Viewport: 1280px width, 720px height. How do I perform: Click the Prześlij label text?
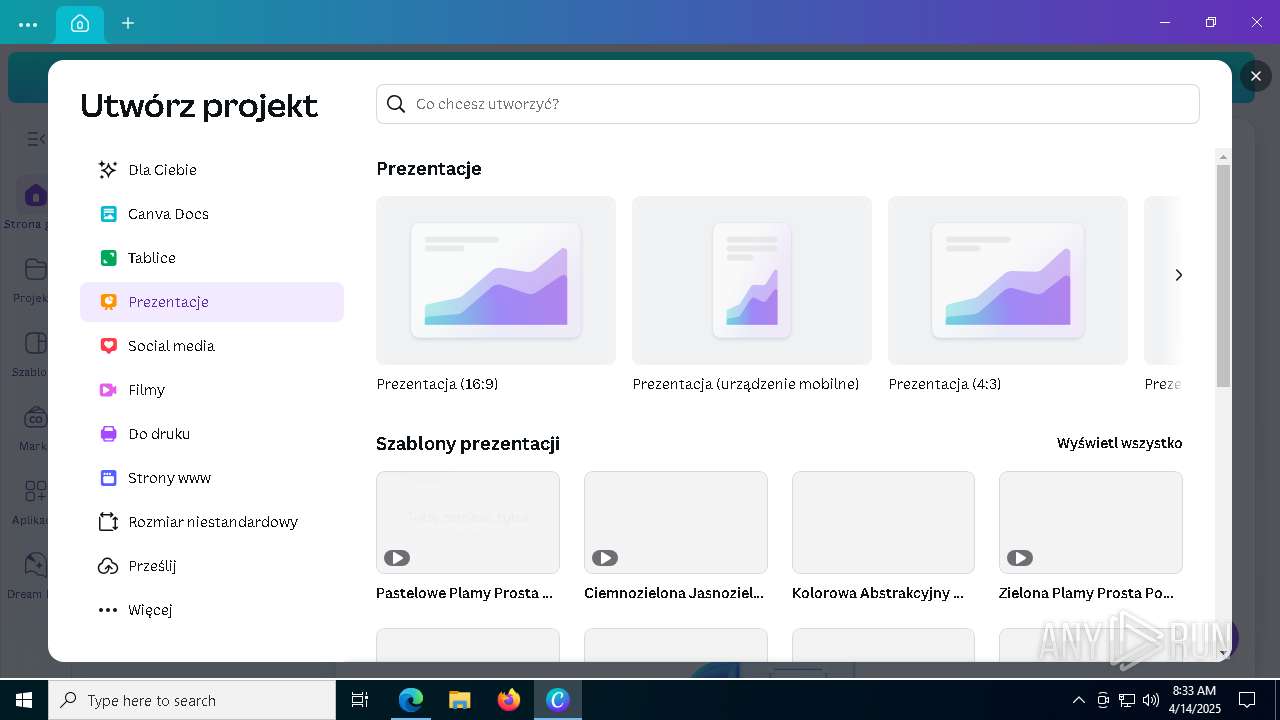152,566
